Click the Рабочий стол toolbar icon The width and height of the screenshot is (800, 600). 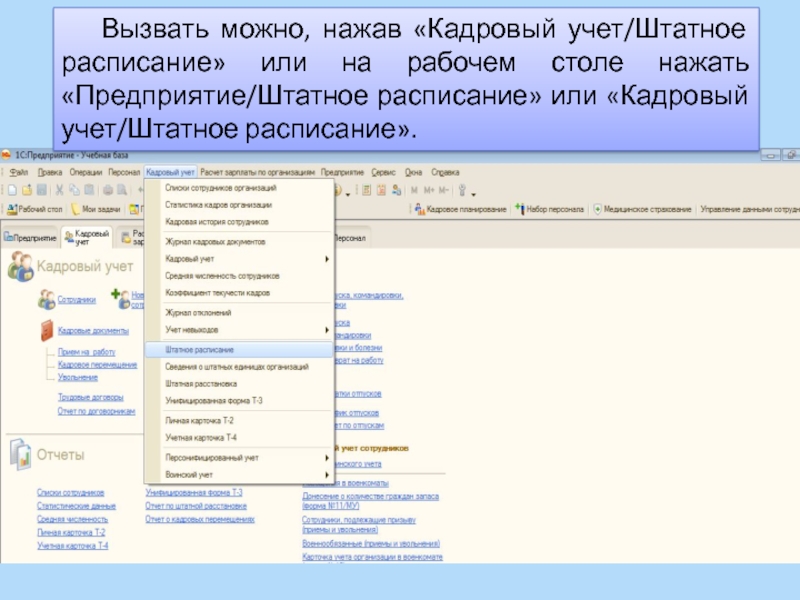click(11, 209)
